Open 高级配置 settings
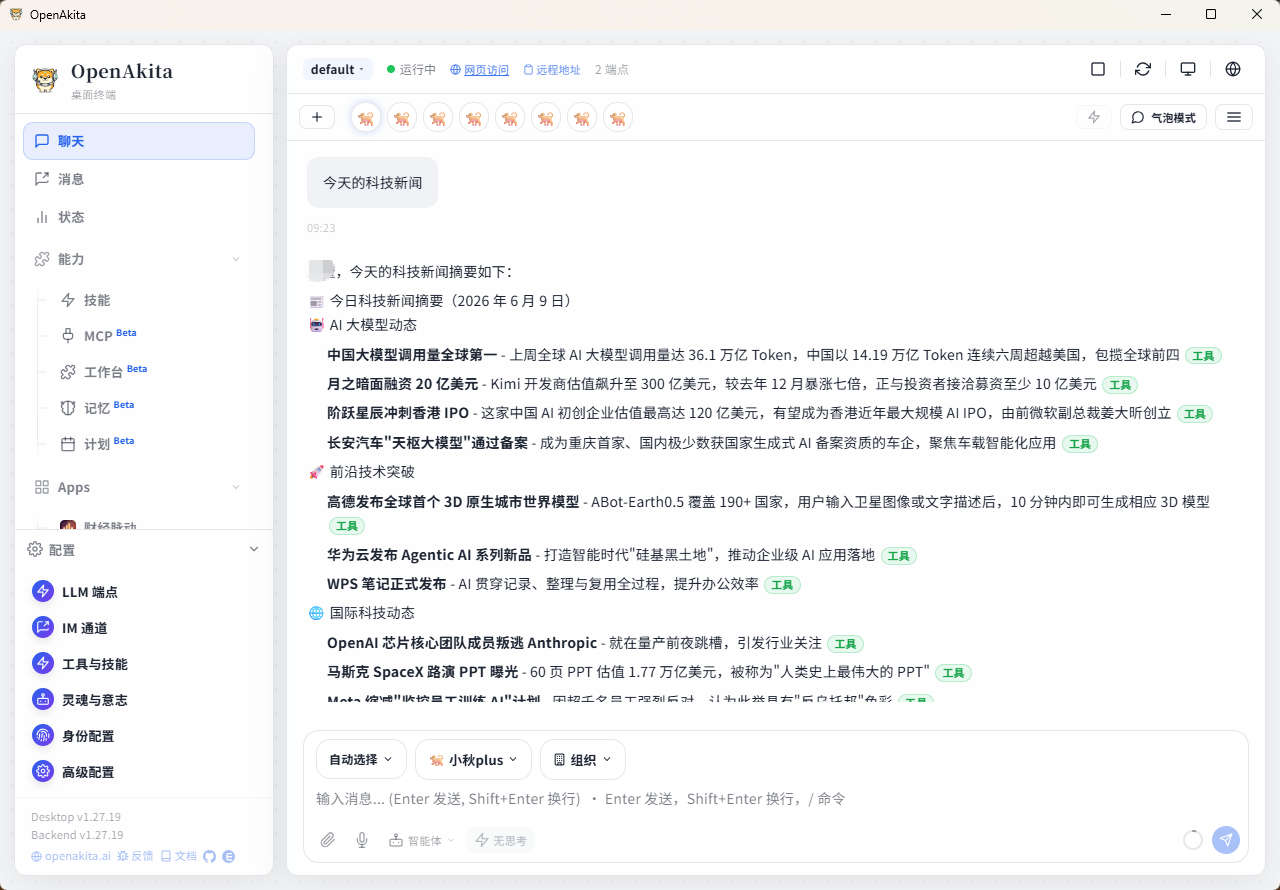This screenshot has width=1280, height=890. (144, 772)
